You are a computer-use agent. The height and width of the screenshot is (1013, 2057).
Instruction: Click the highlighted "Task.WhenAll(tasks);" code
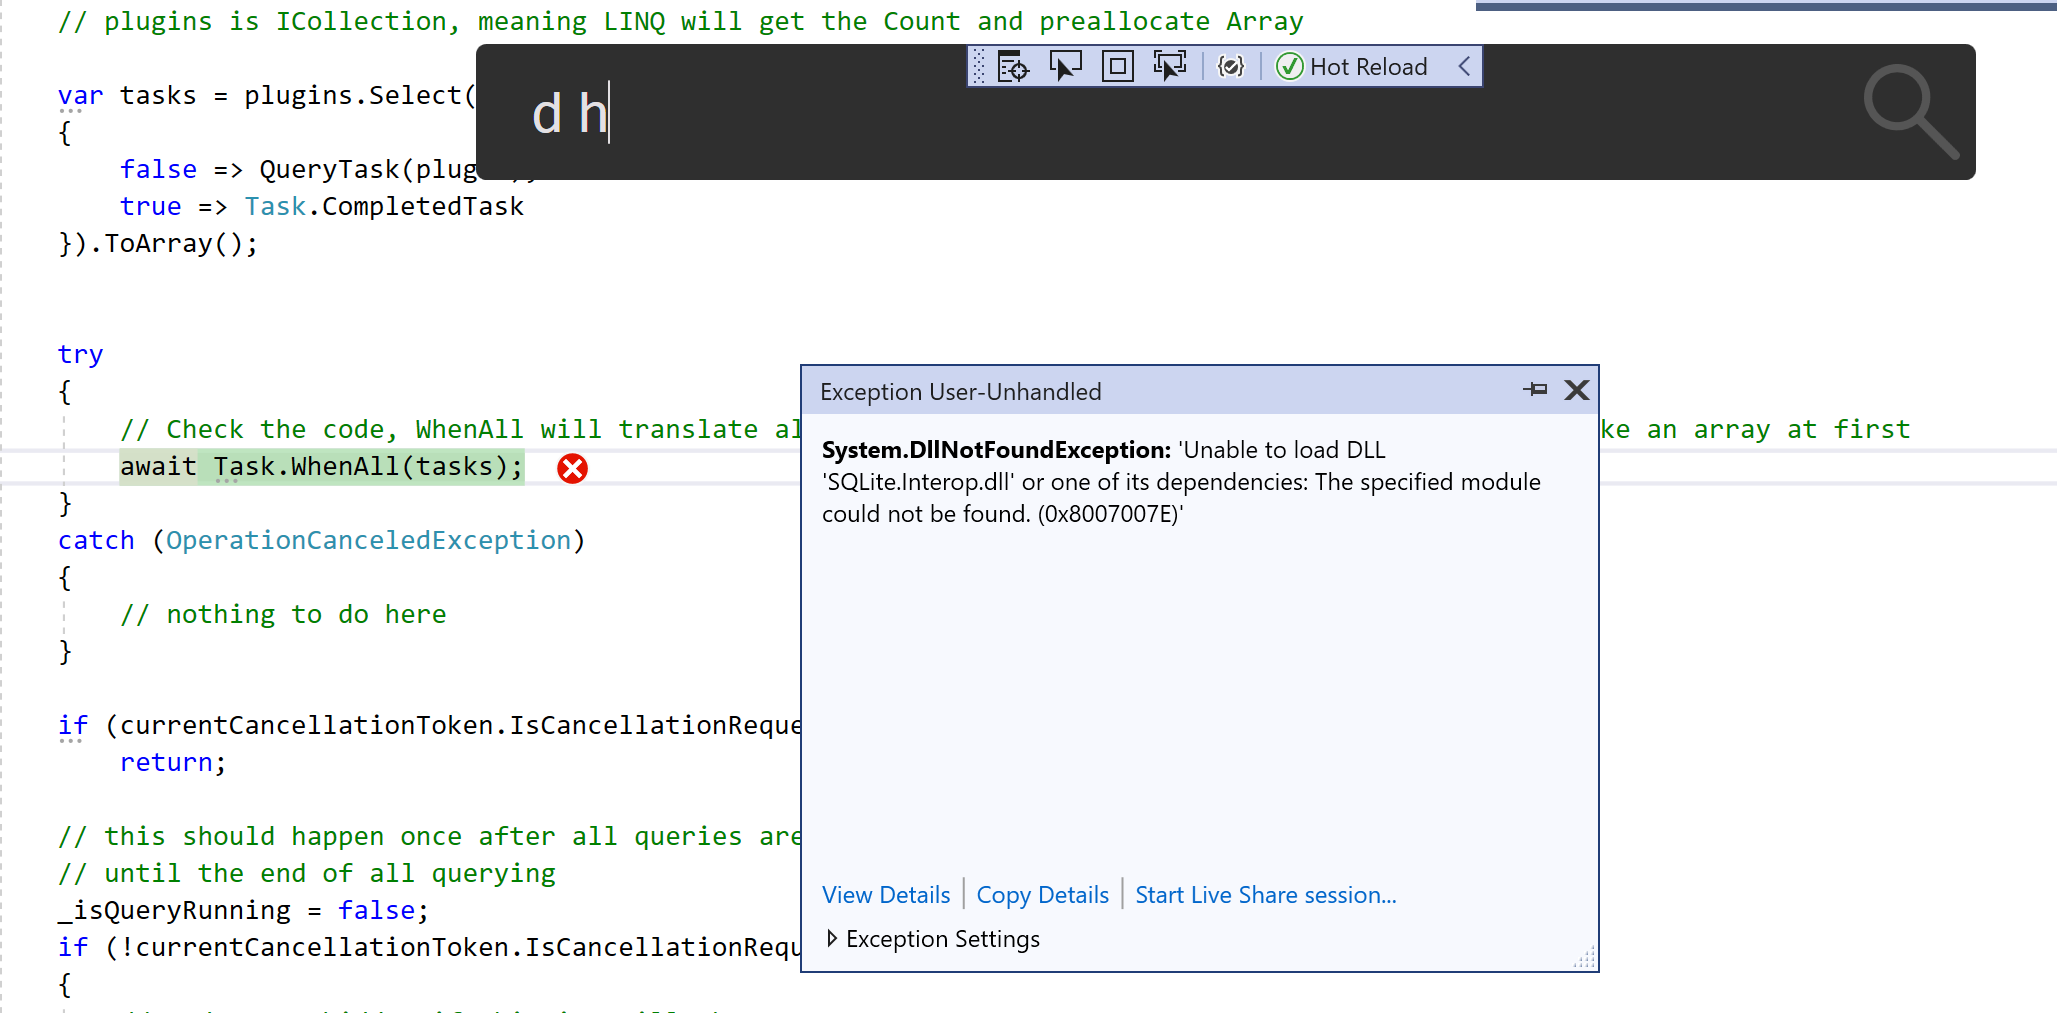(368, 467)
